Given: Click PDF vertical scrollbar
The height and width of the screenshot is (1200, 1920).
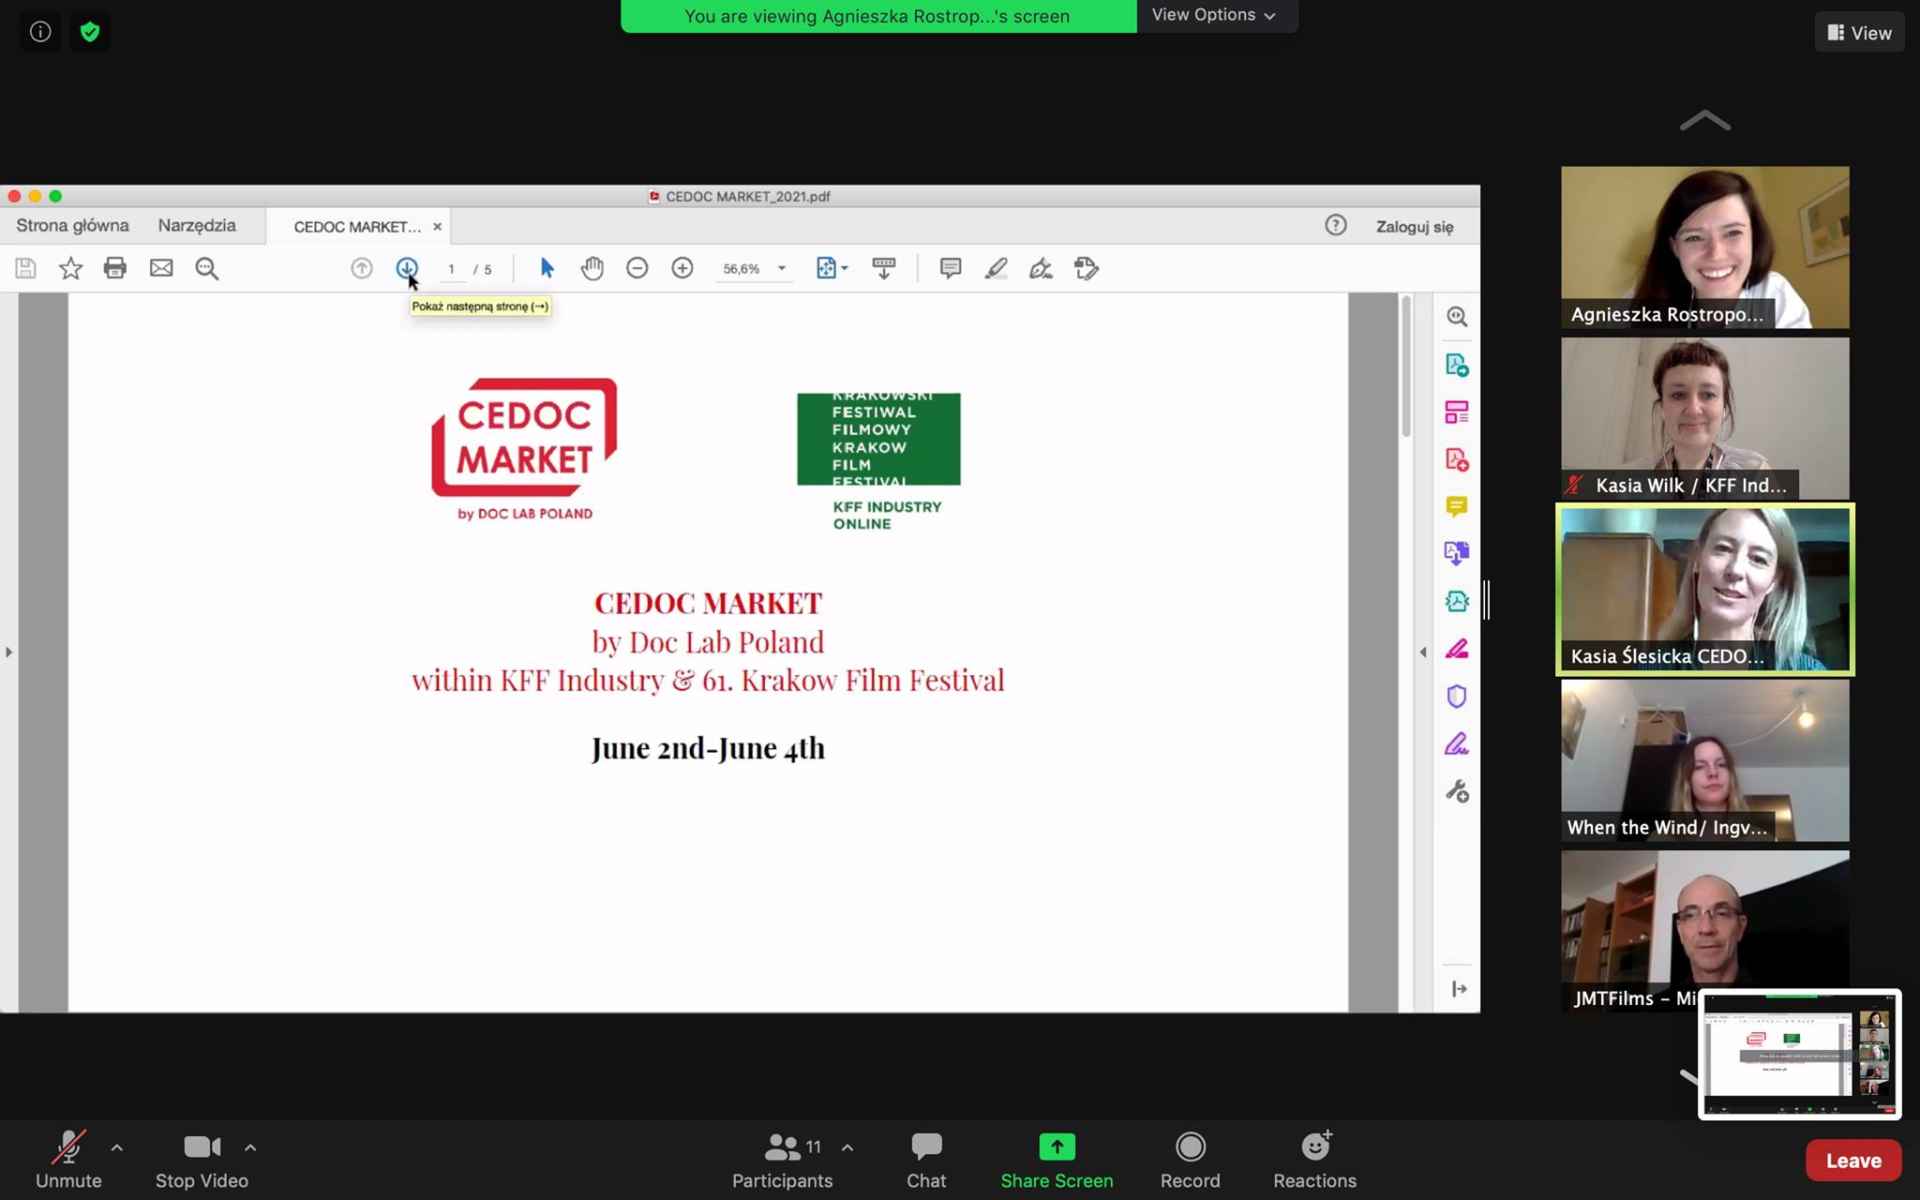Looking at the screenshot, I should [x=1406, y=367].
